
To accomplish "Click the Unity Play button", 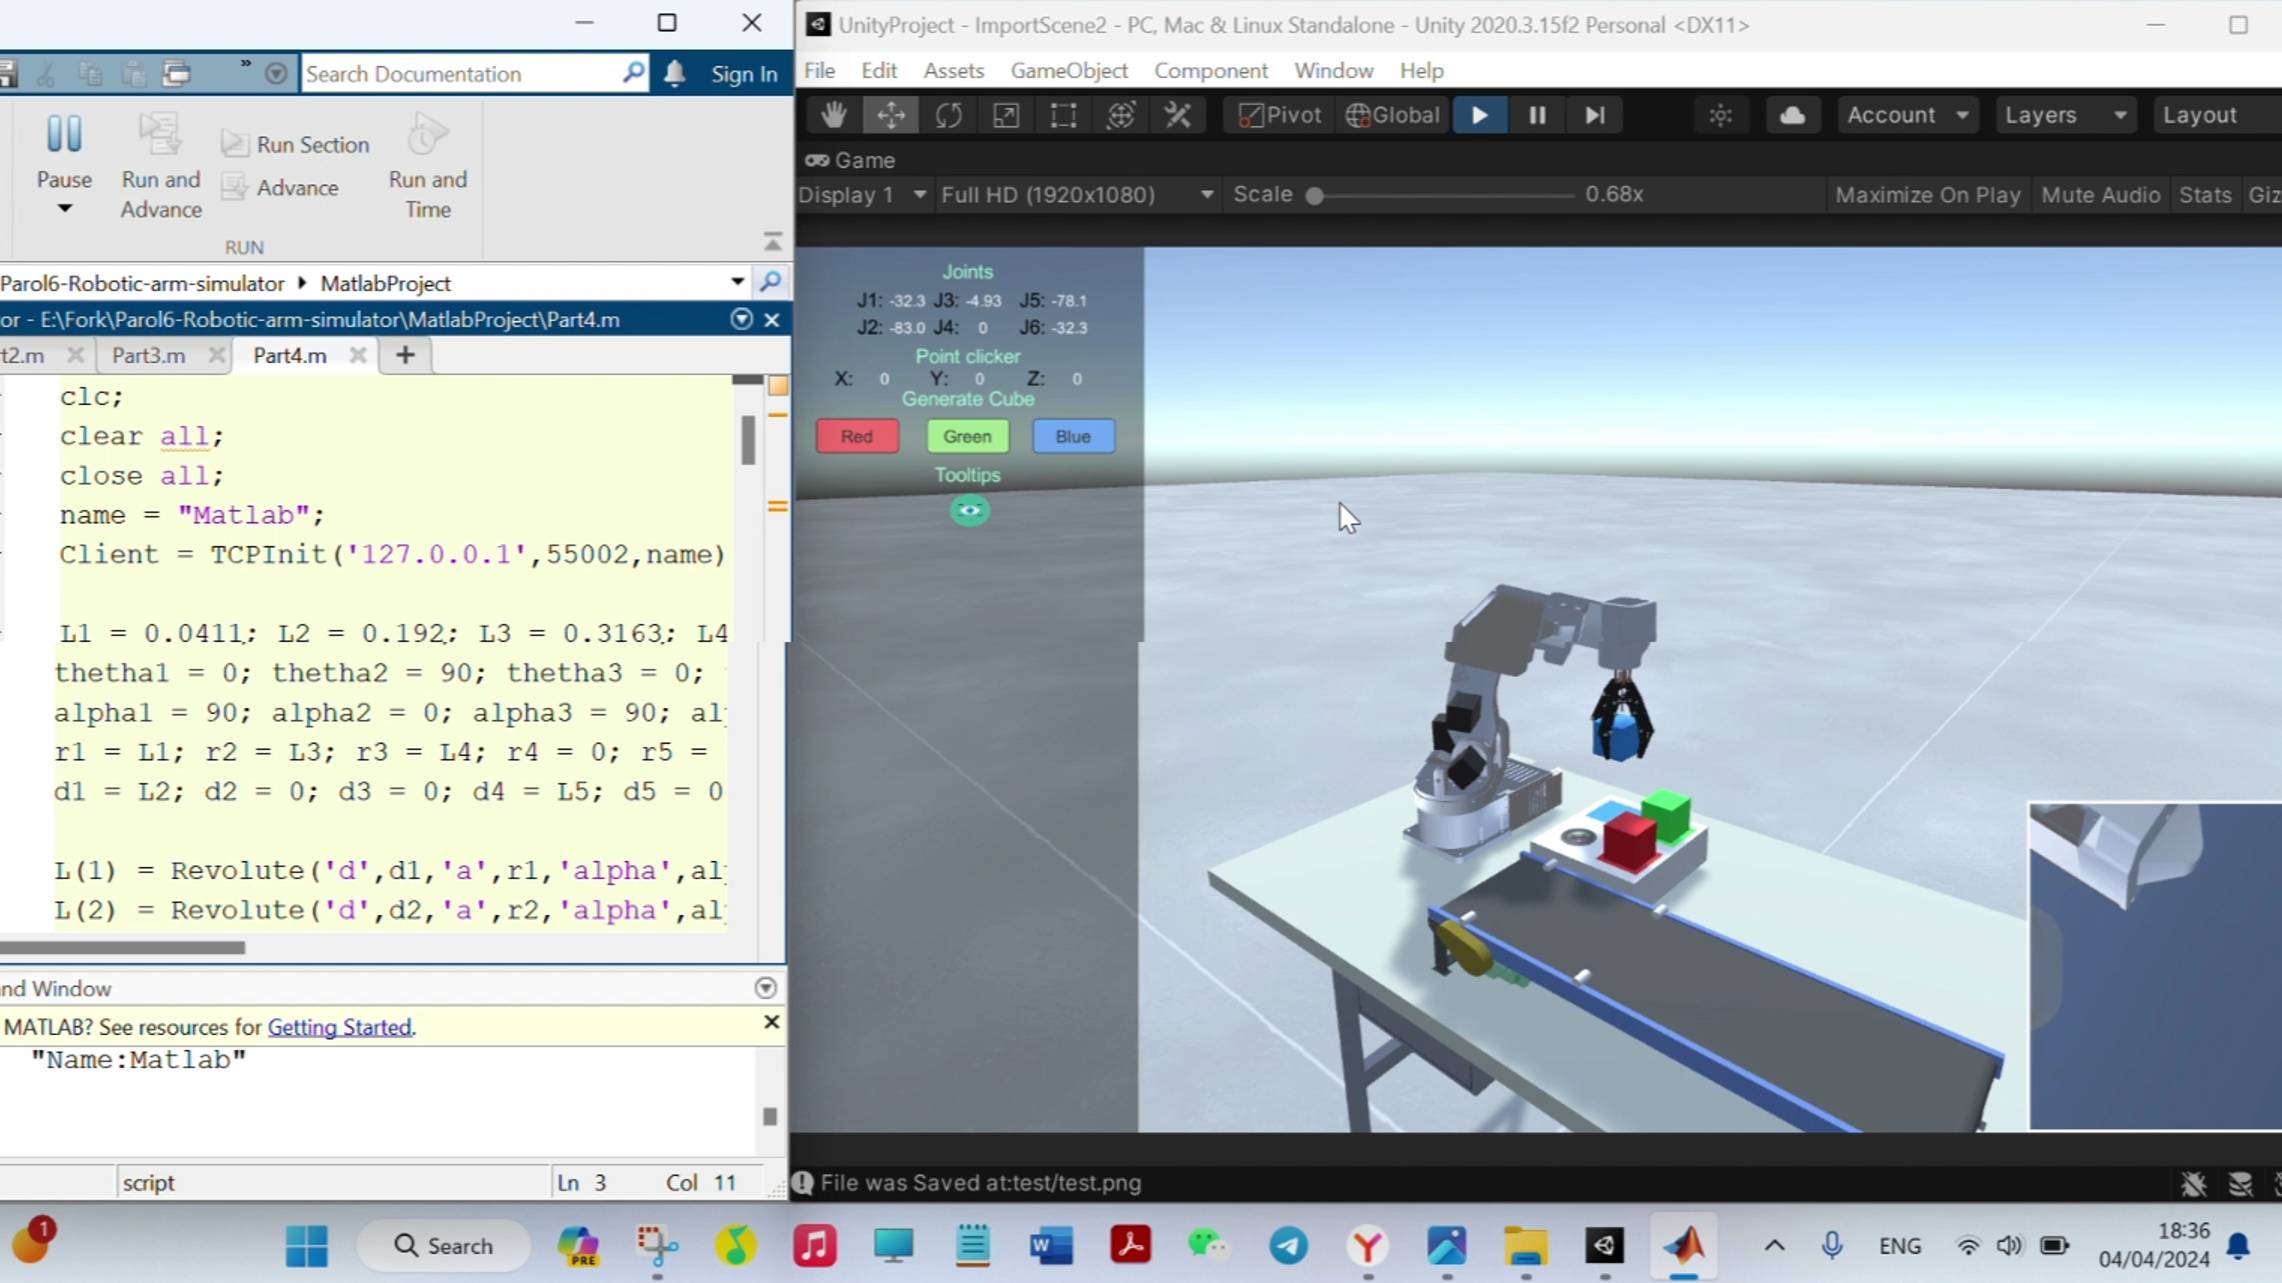I will 1479,115.
